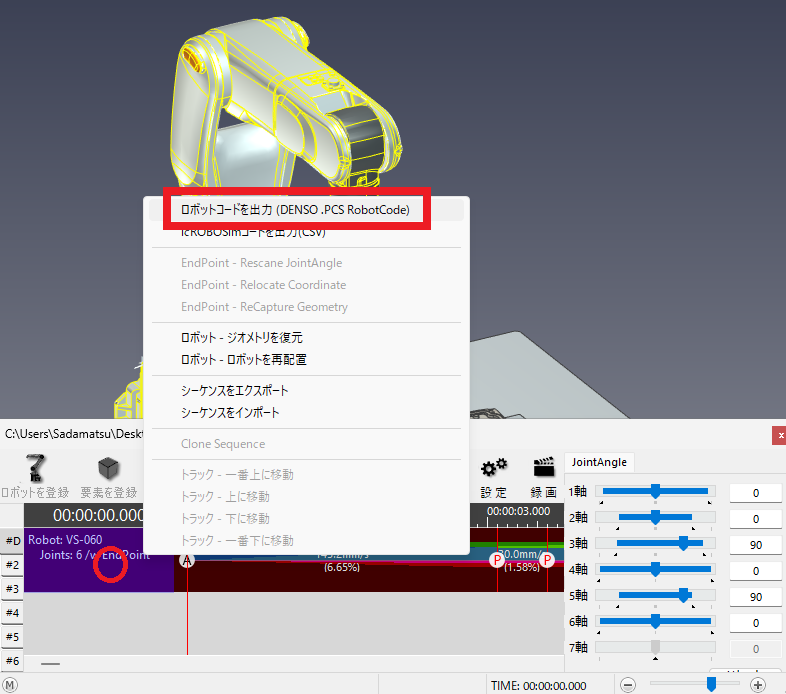Select ロボット - ジオメトリを復元
The height and width of the screenshot is (694, 786).
point(242,338)
